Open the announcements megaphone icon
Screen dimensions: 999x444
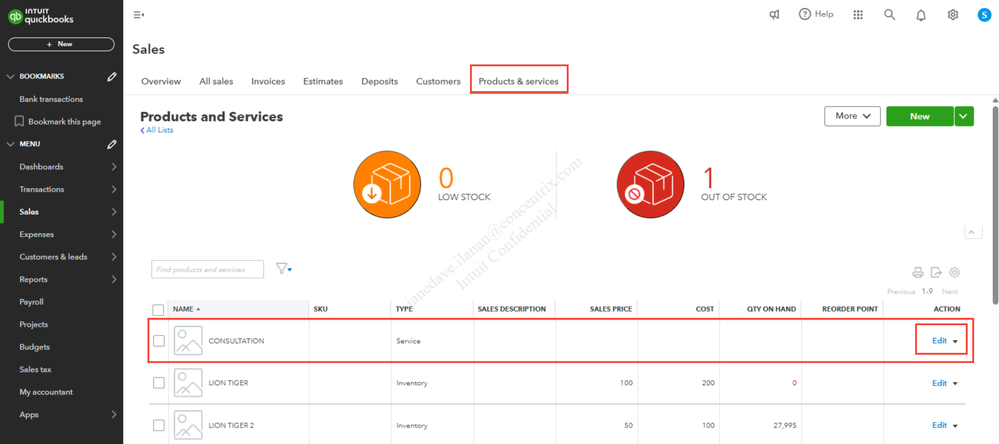tap(774, 15)
